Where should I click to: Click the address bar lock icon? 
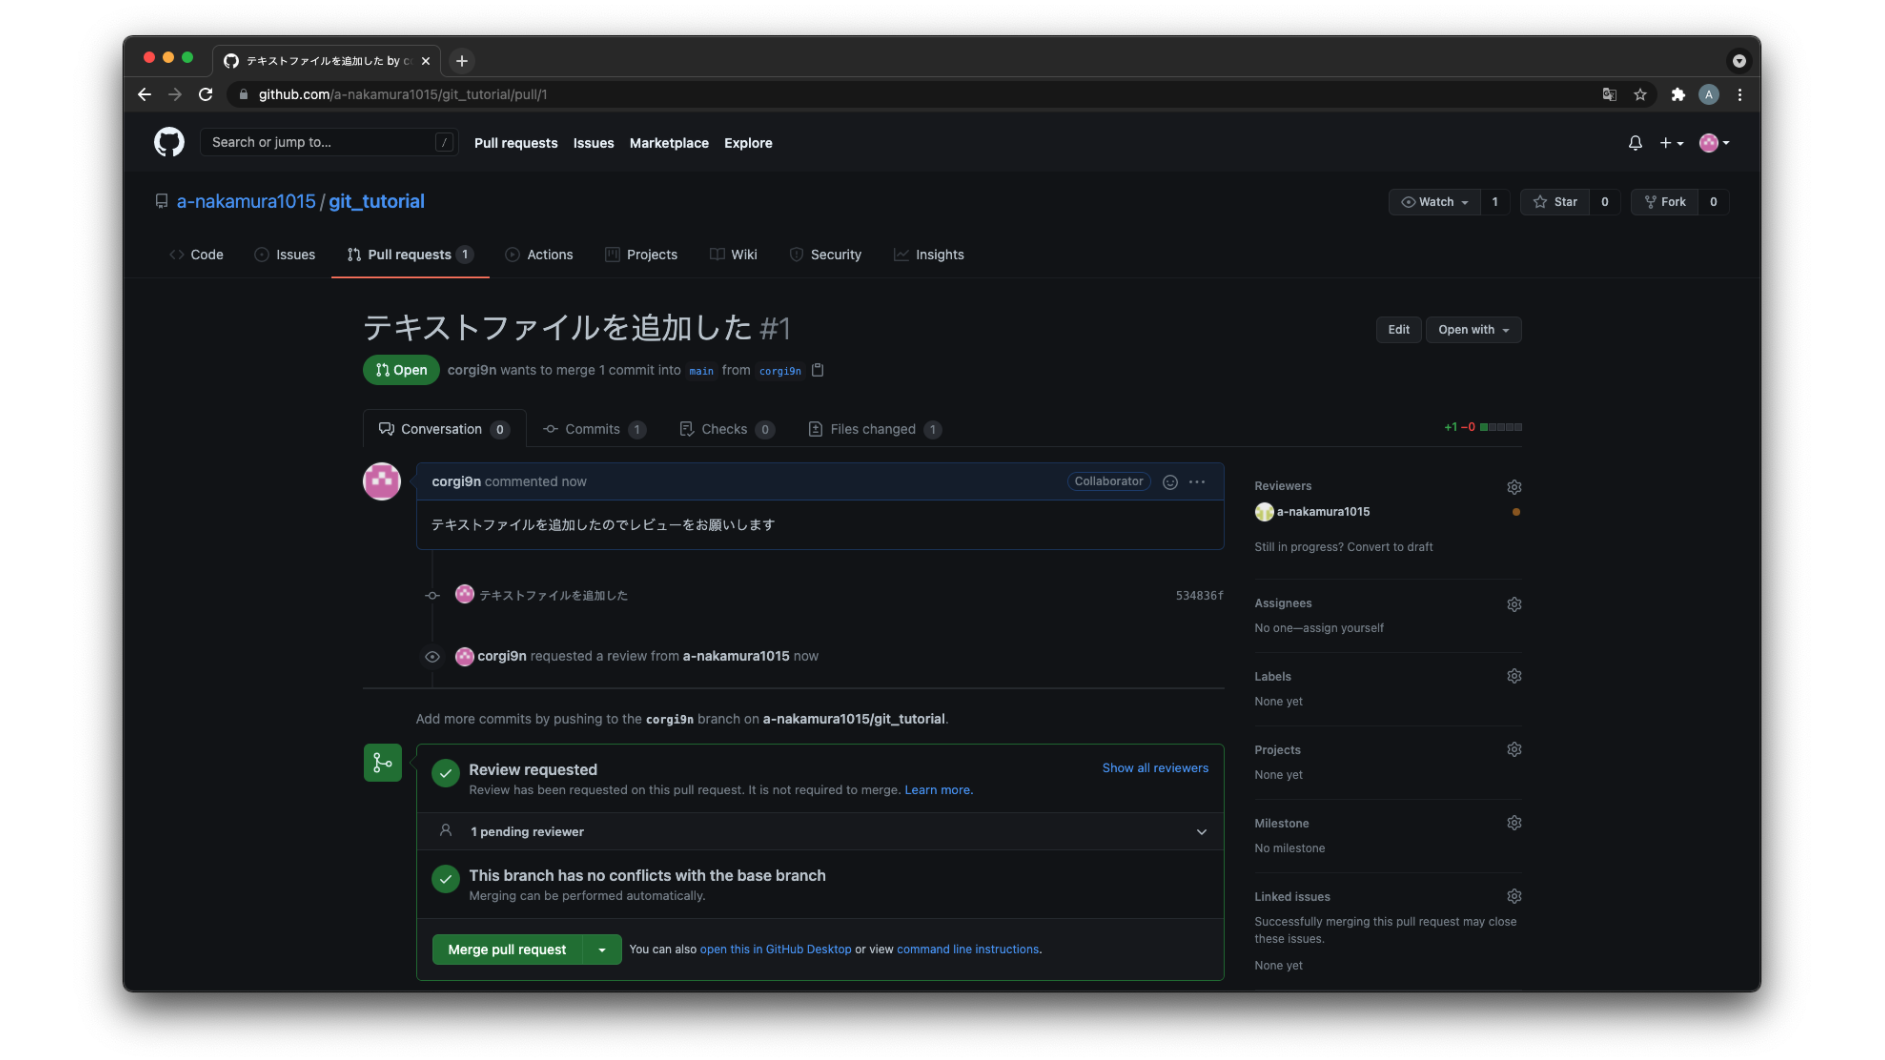[243, 94]
